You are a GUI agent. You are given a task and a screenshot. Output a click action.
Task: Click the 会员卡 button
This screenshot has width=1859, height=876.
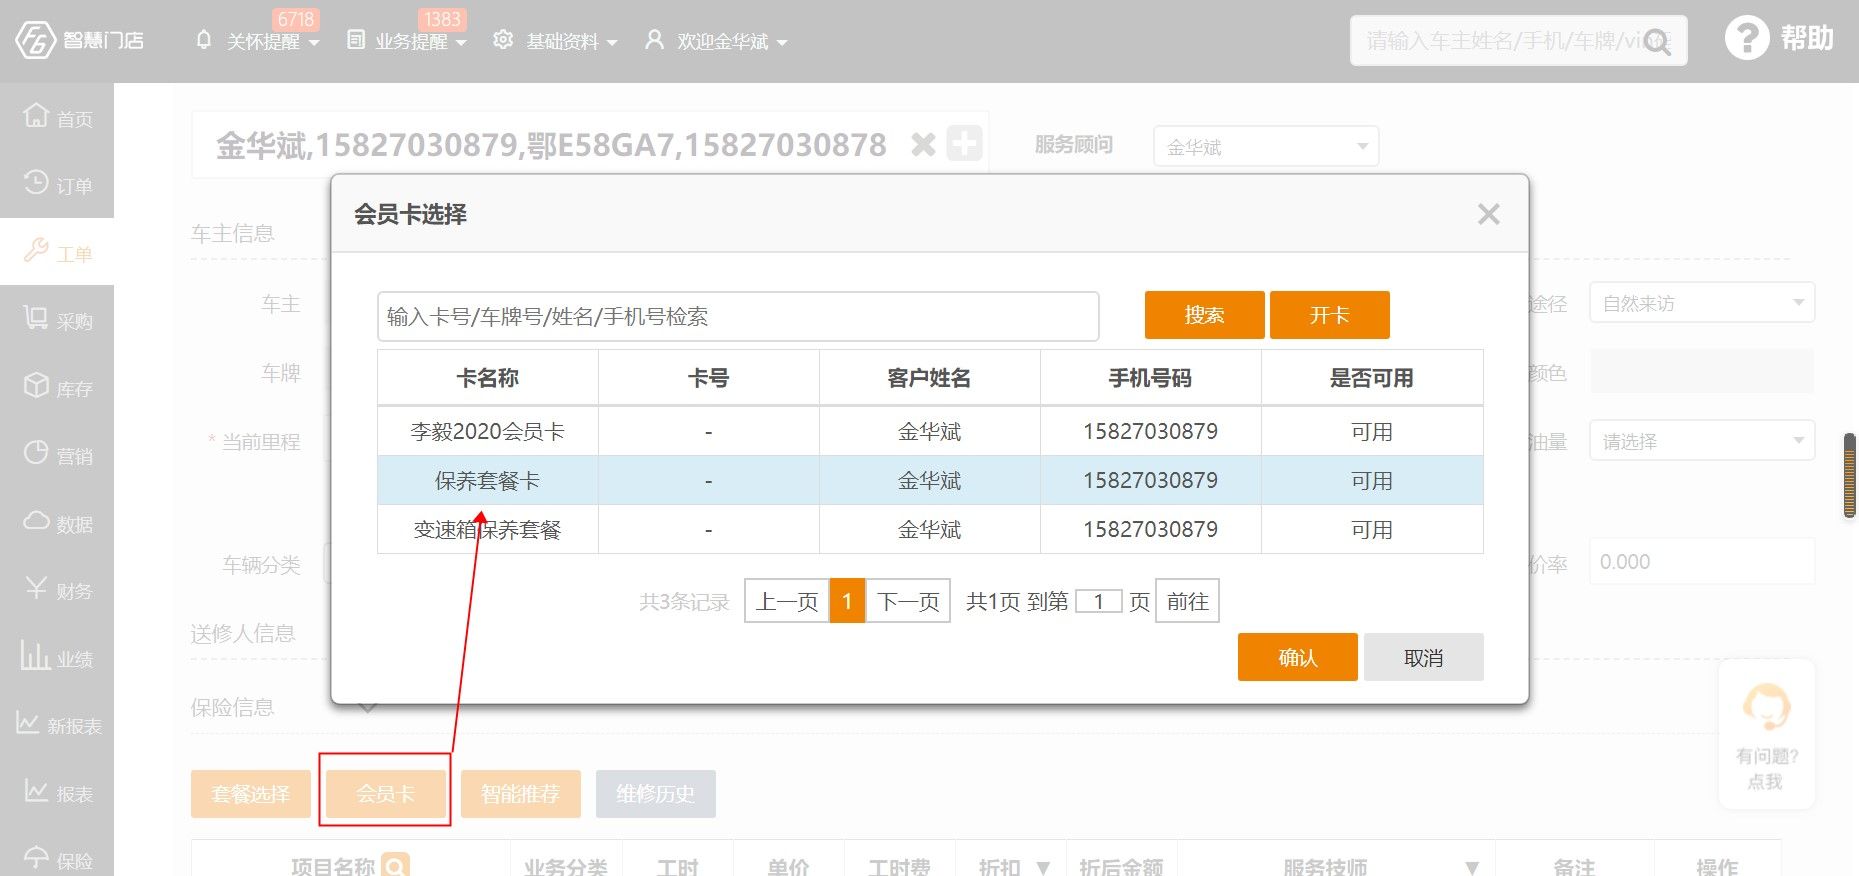coord(385,794)
